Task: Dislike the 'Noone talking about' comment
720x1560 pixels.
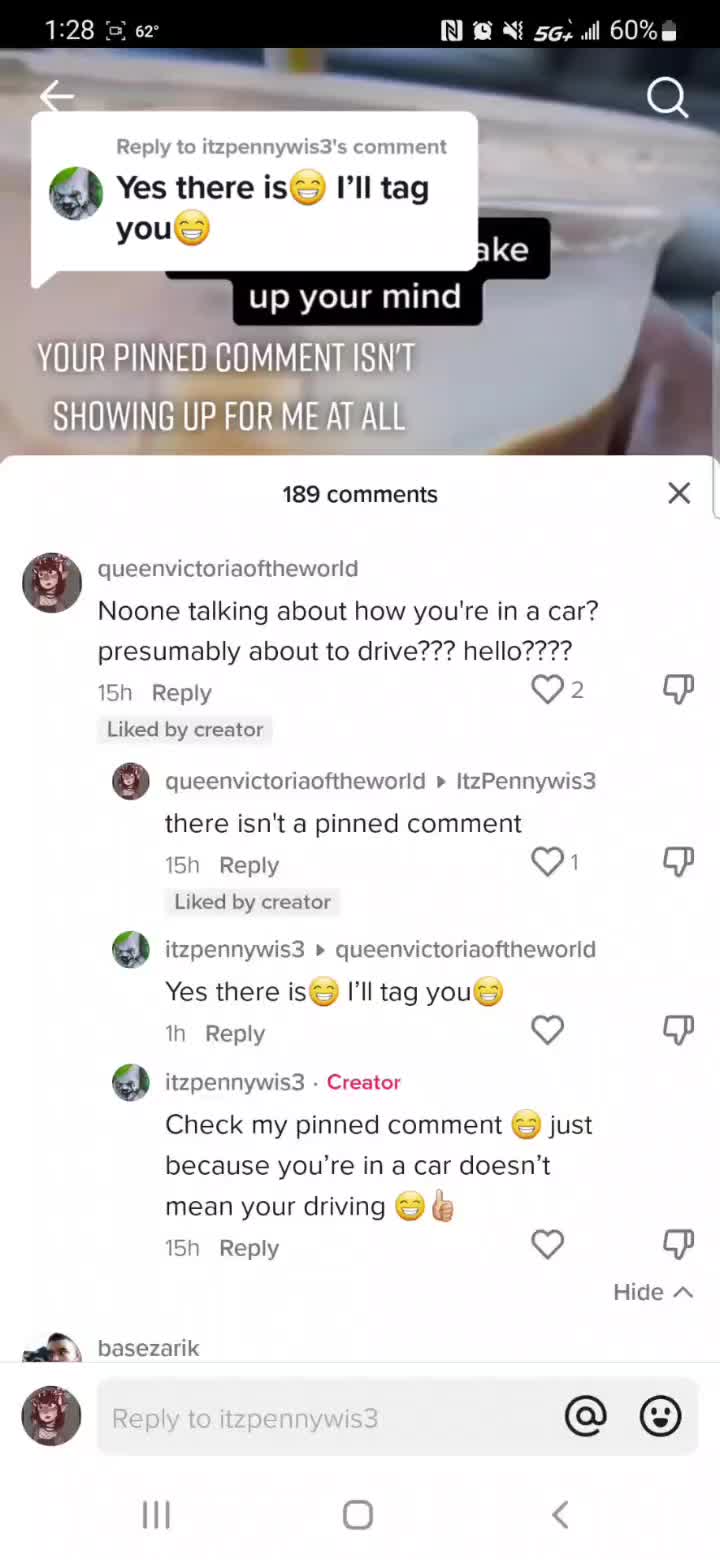Action: [678, 689]
